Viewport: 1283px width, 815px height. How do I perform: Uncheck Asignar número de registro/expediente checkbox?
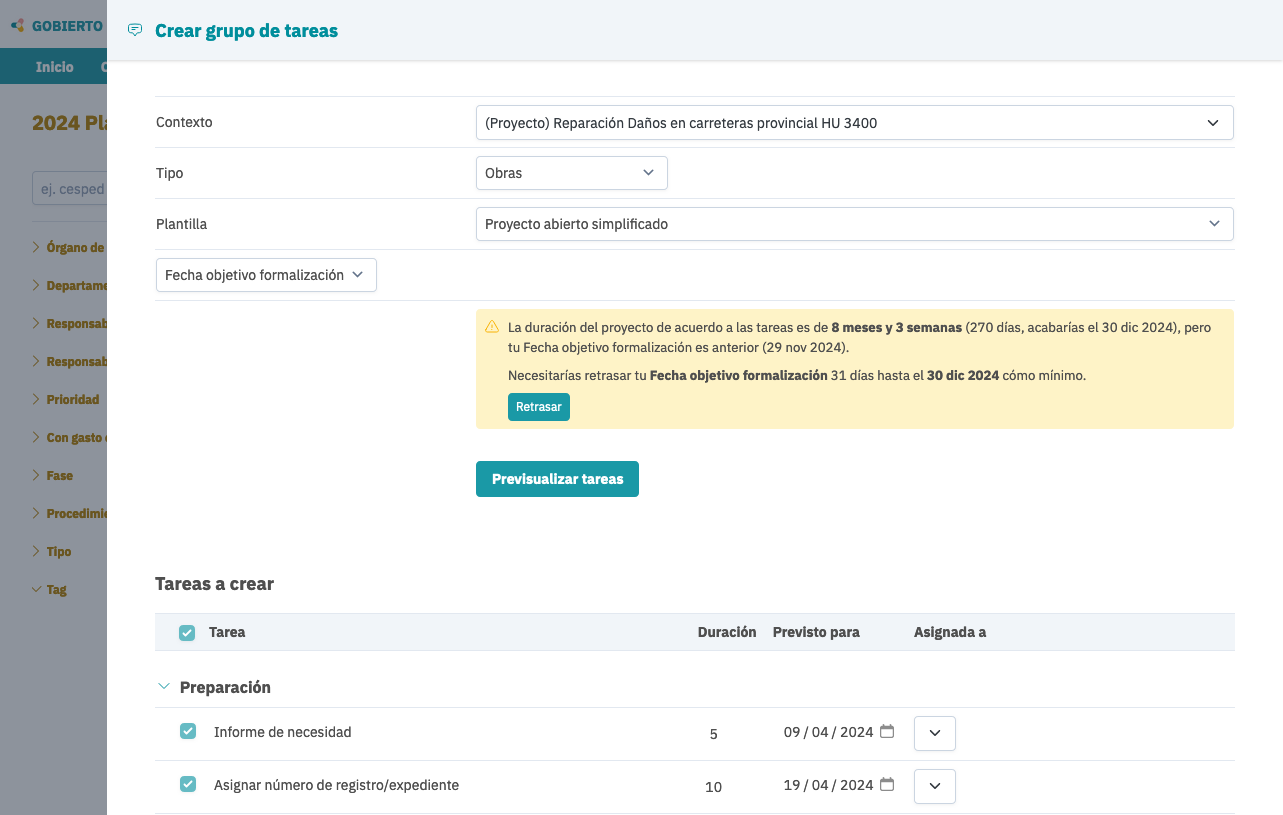tap(188, 784)
